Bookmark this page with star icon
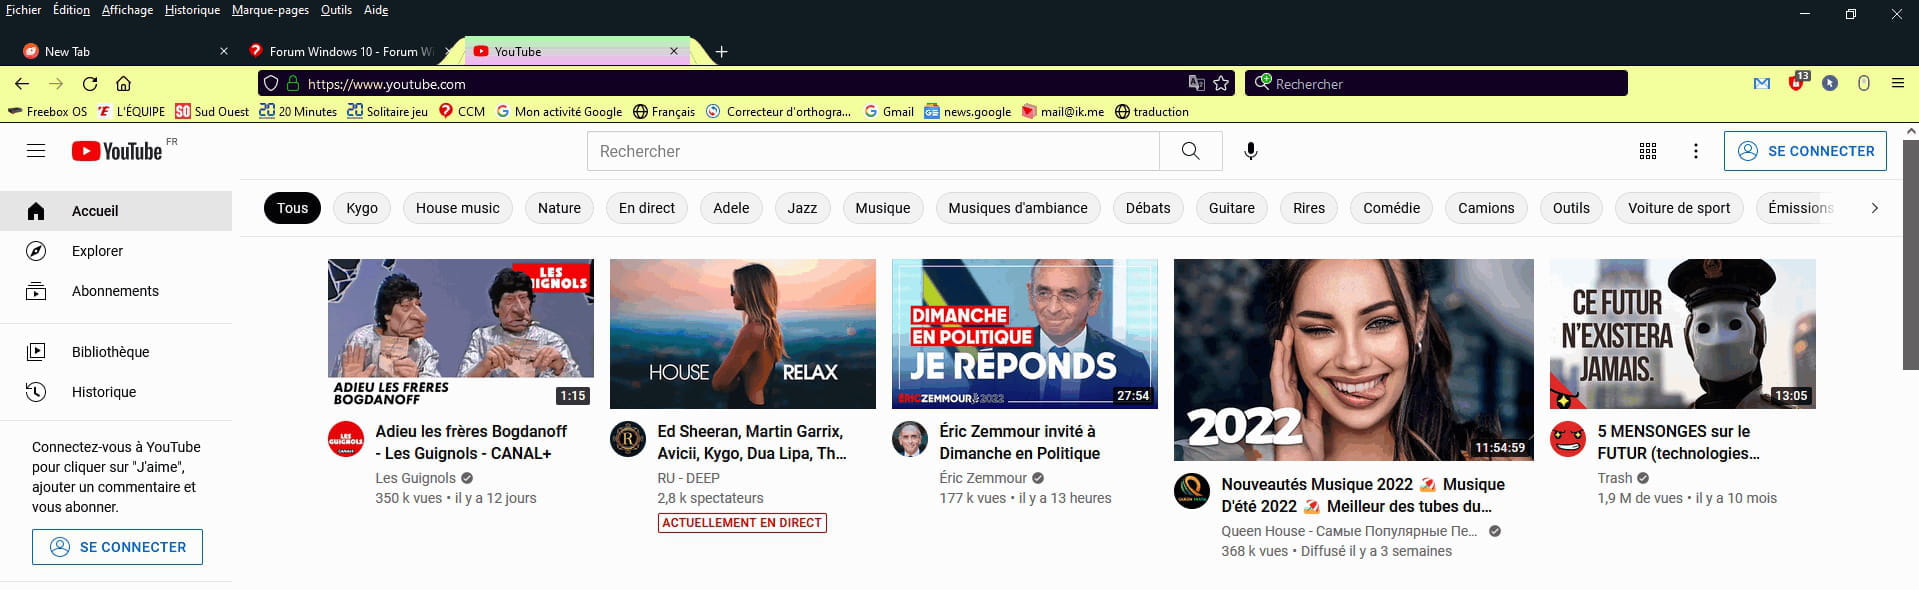 coord(1221,84)
